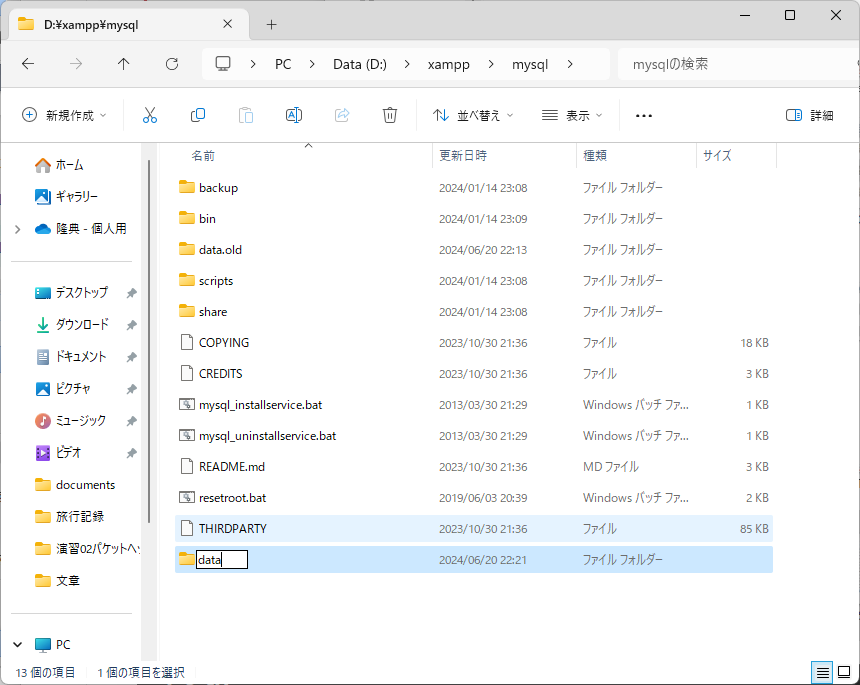The image size is (860, 685).
Task: Open a new tab with plus button
Action: coord(271,24)
